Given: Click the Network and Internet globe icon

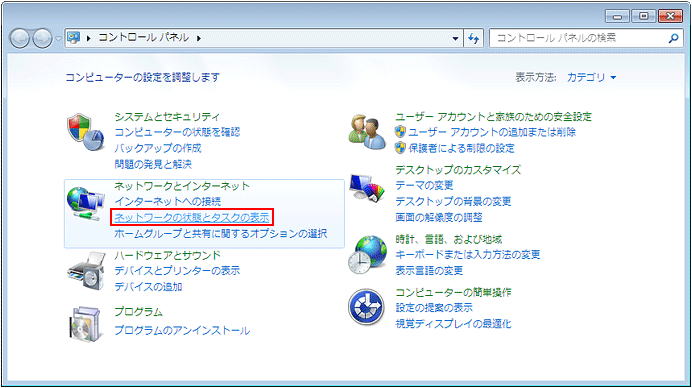Looking at the screenshot, I should [x=86, y=203].
